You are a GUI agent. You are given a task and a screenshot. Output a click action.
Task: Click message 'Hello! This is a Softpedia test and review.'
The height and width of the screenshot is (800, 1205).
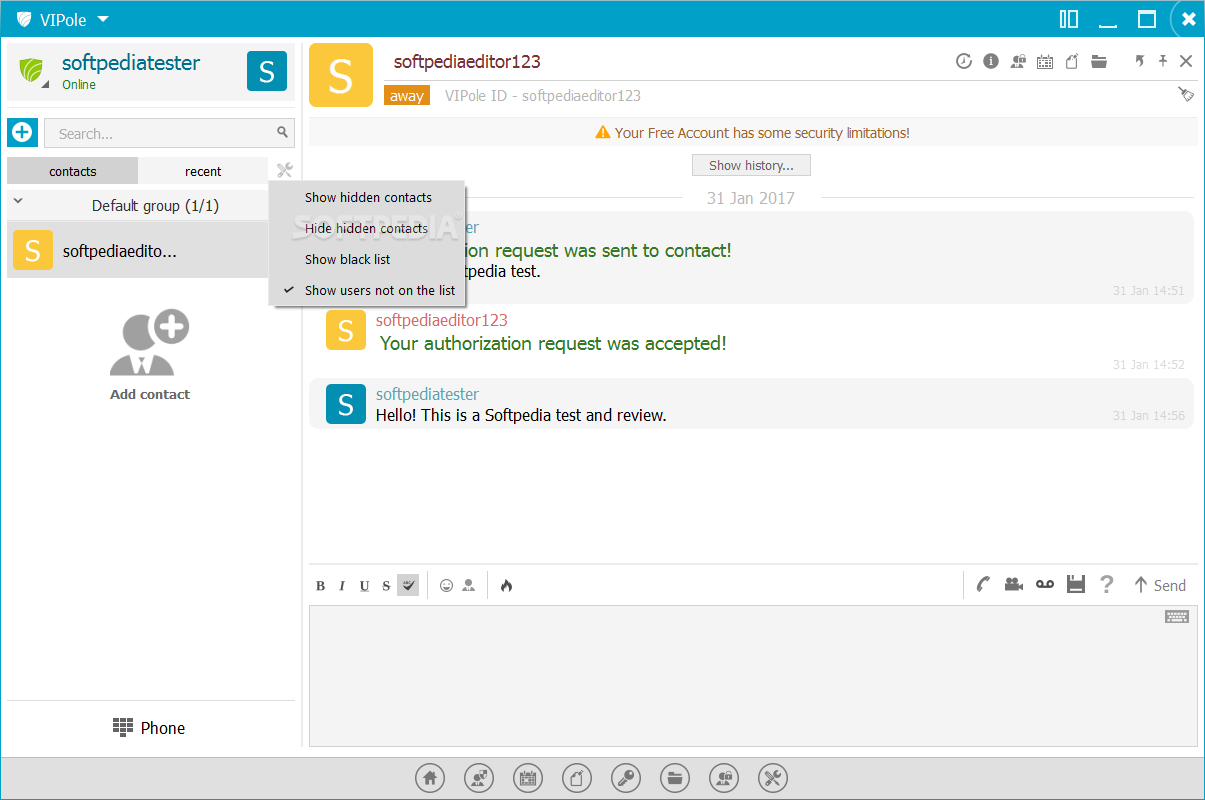pyautogui.click(x=521, y=415)
